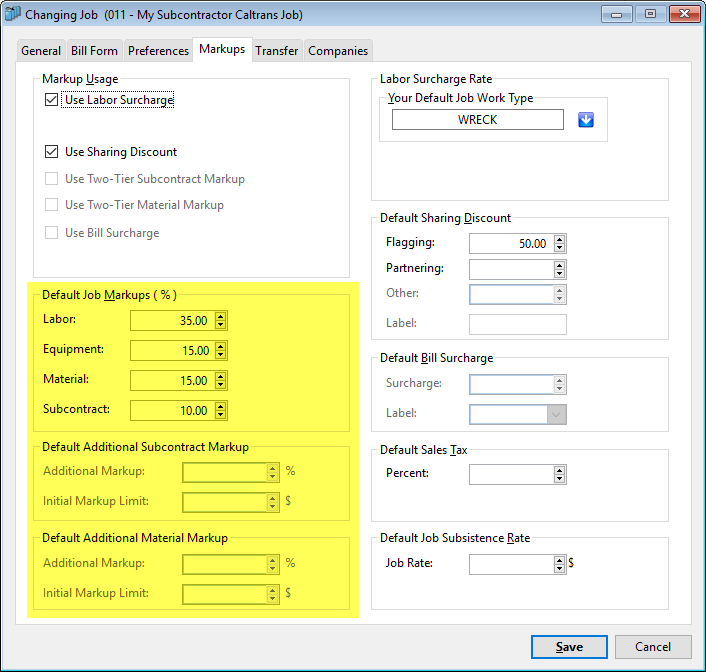This screenshot has width=706, height=672.
Task: Increase the Bill Surcharge stepper
Action: [559, 381]
